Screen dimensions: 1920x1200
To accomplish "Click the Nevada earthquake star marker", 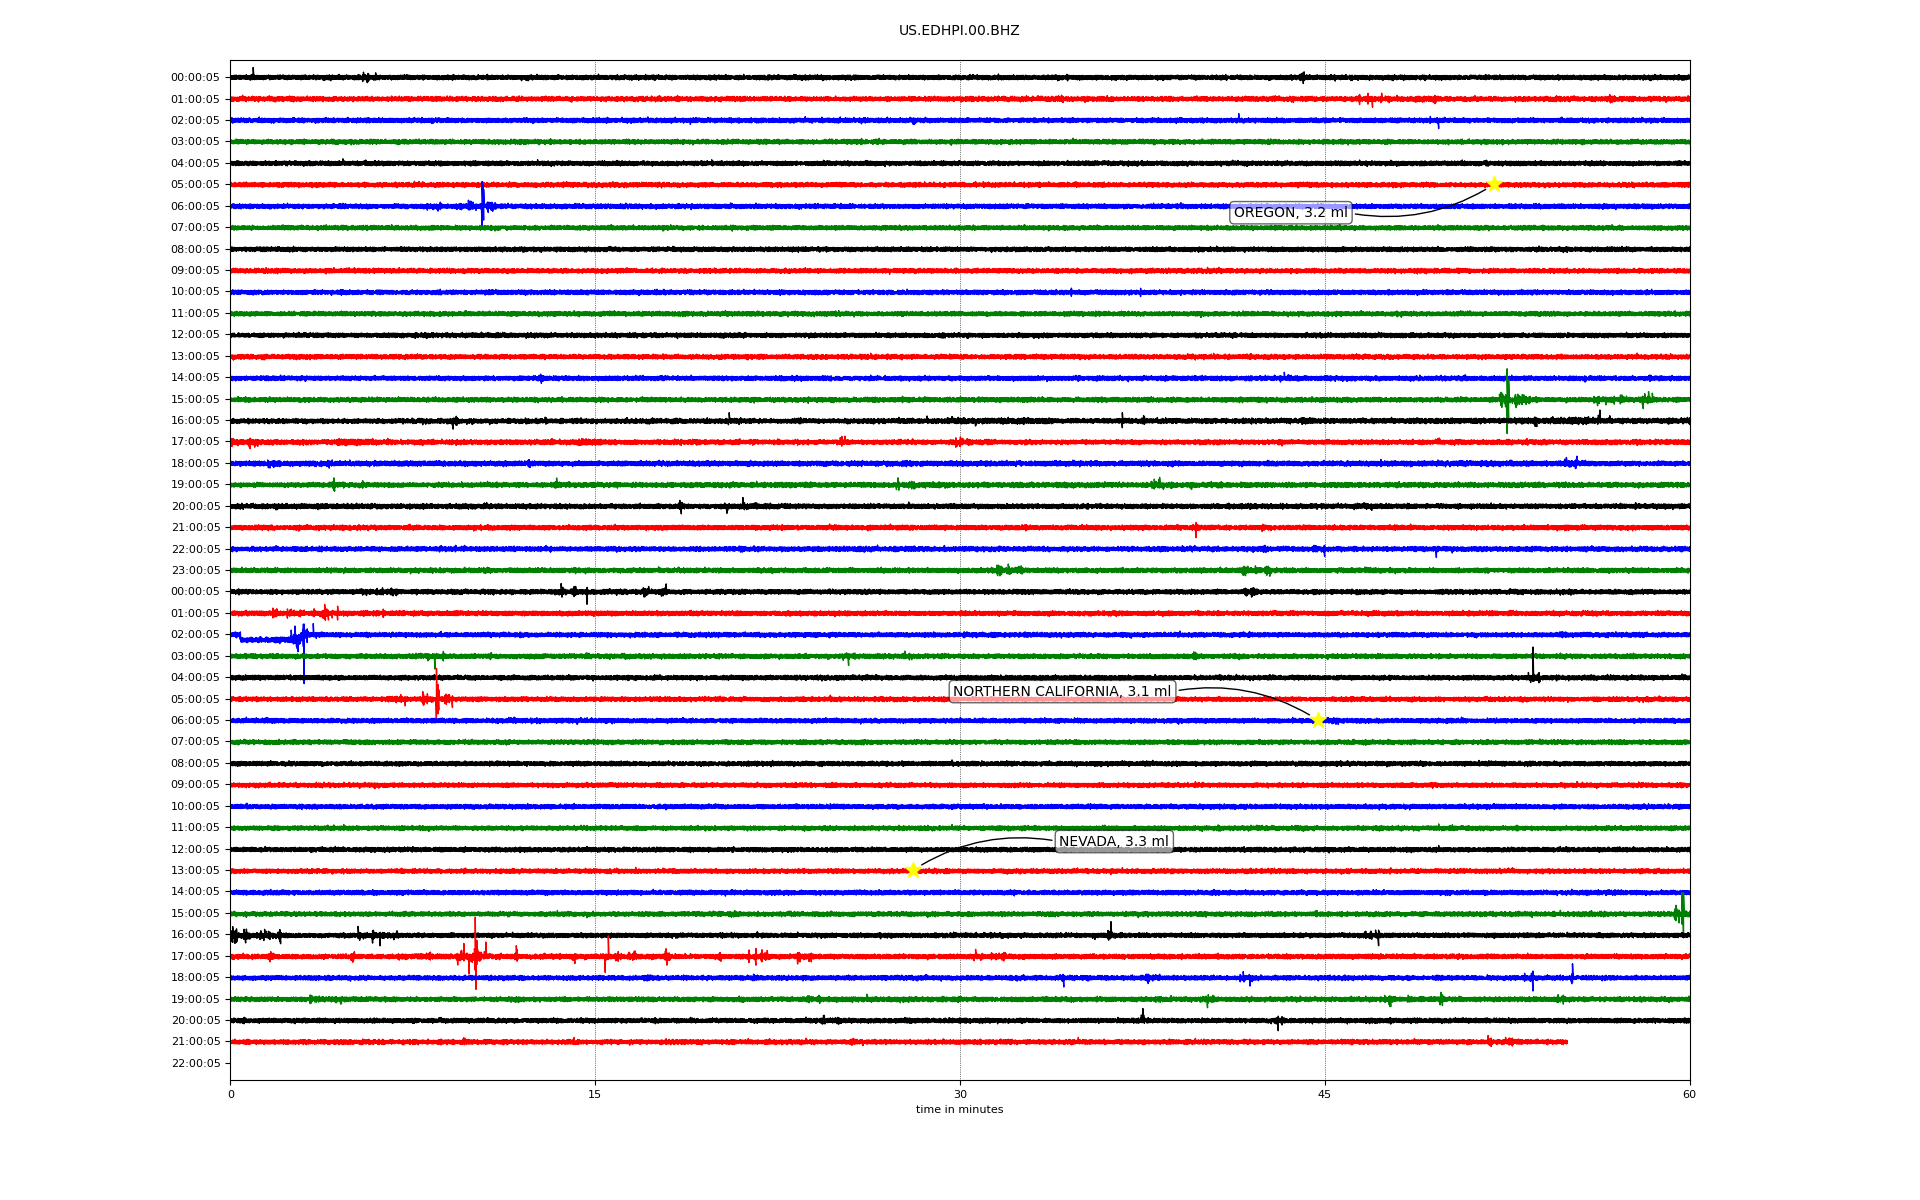I will (913, 870).
